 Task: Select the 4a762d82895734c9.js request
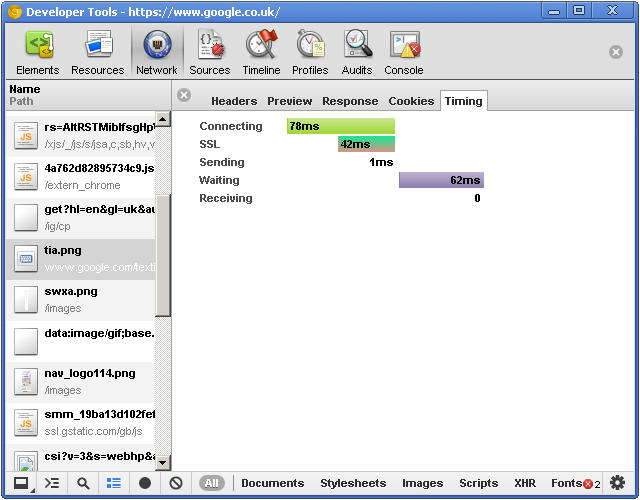click(81, 177)
